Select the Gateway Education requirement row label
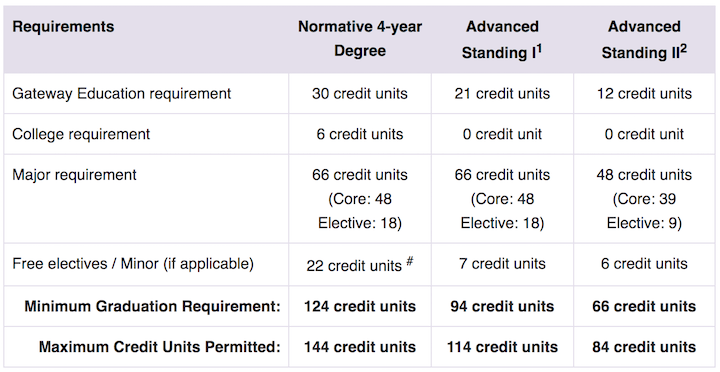This screenshot has height=372, width=720. tap(122, 94)
